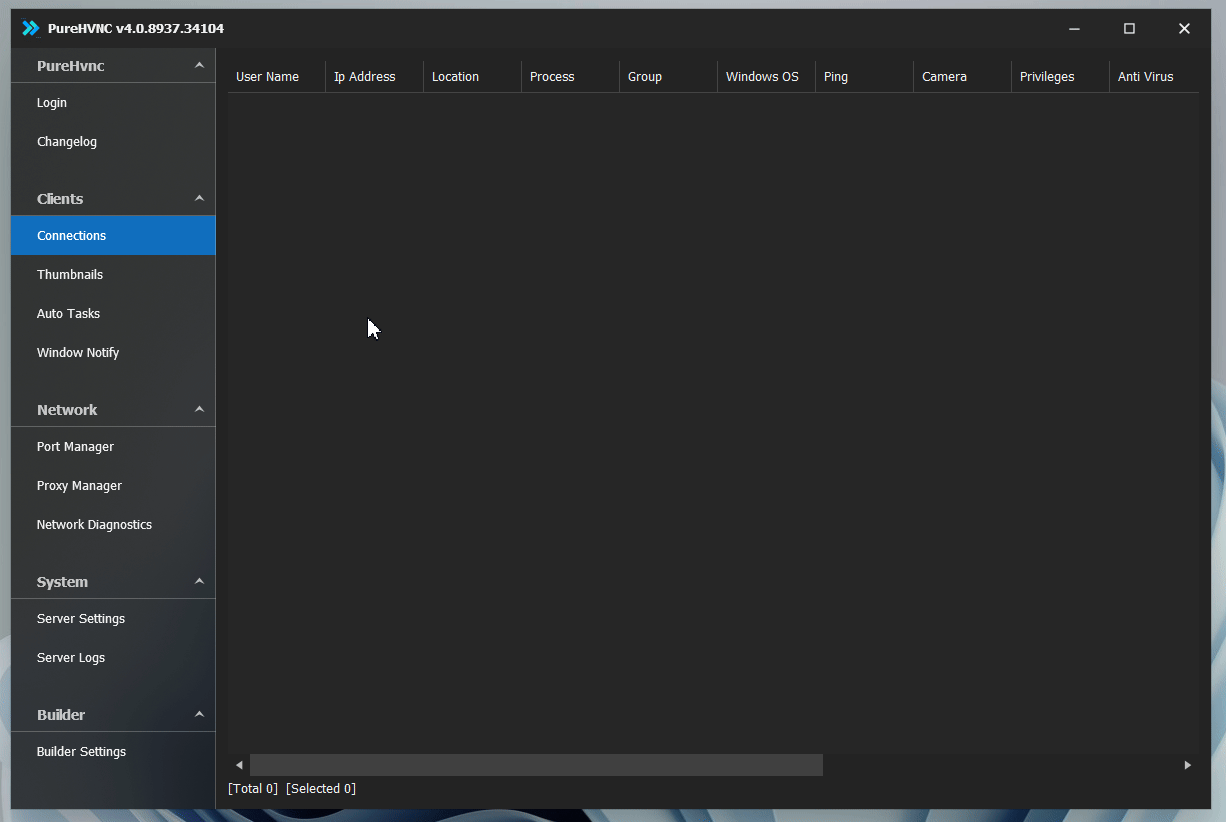Sort by the Ping column
The width and height of the screenshot is (1226, 822).
[865, 77]
